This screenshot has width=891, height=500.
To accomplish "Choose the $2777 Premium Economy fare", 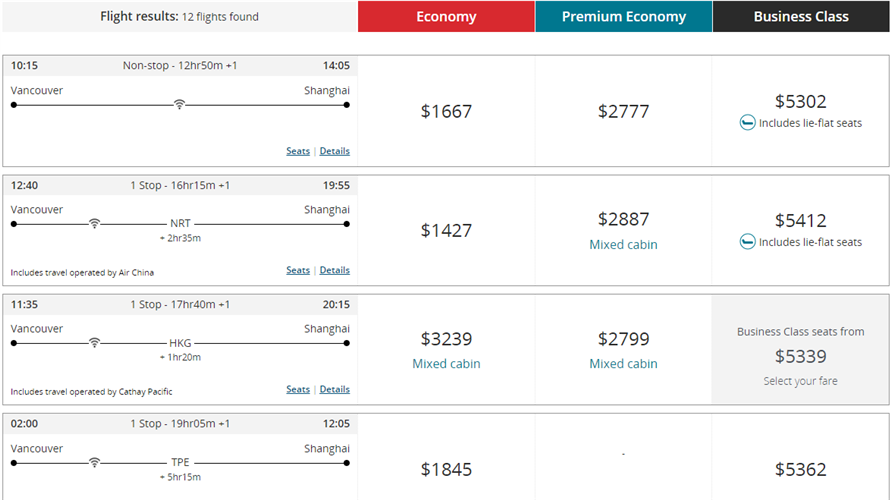I will (x=624, y=111).
